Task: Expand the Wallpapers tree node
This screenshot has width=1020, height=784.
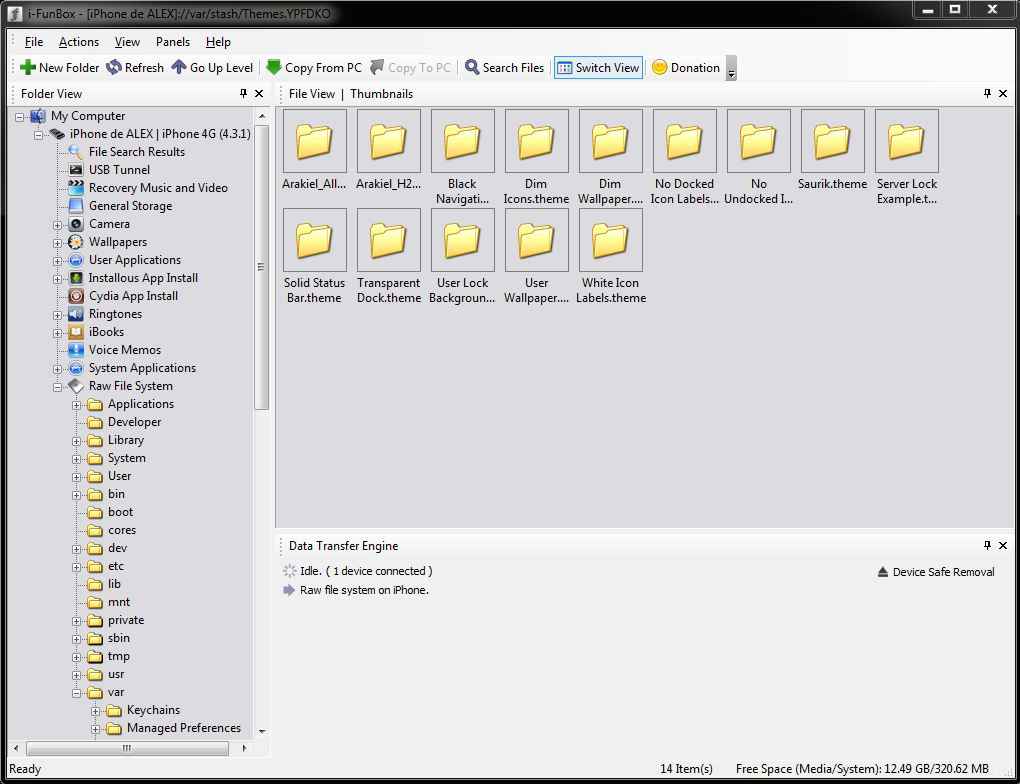Action: (57, 243)
